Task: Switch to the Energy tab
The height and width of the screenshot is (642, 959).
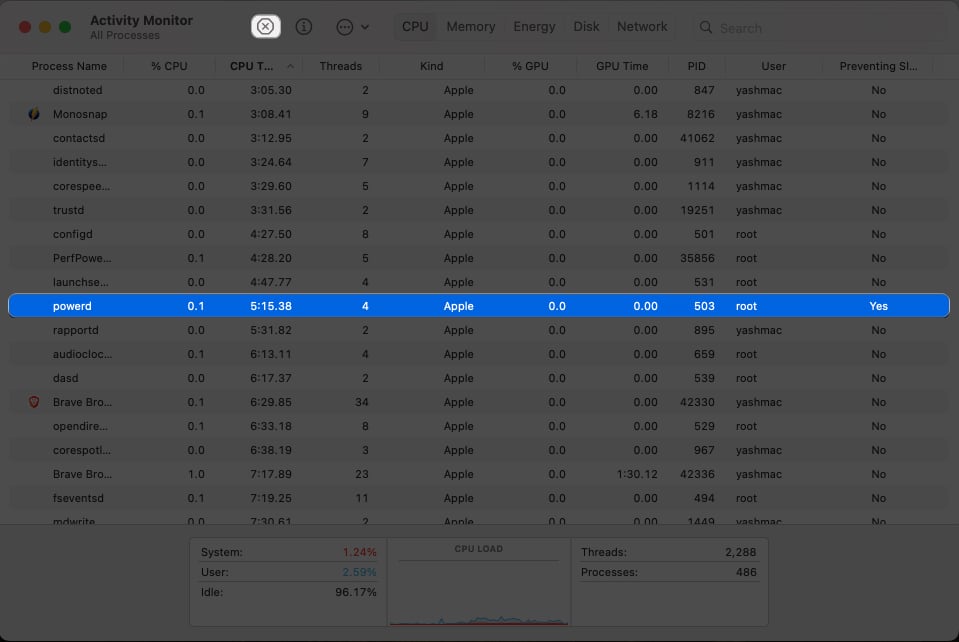Action: [534, 27]
